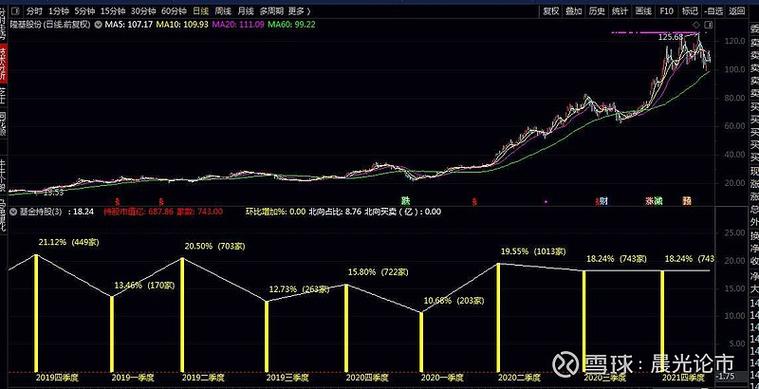Switch to the 分时 intraday chart
Image resolution: width=759 pixels, height=389 pixels.
tap(33, 11)
